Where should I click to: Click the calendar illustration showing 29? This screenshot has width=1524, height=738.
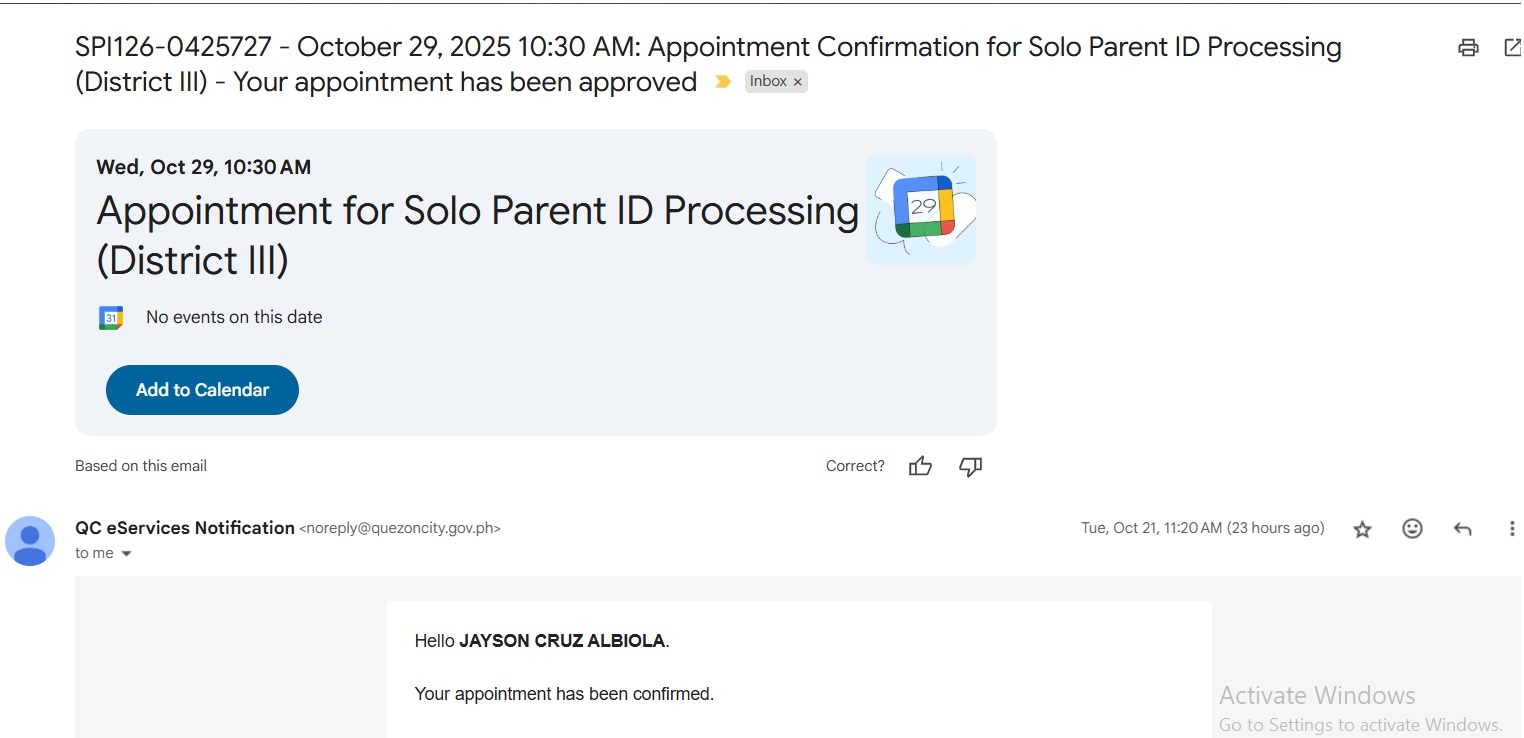[x=921, y=209]
